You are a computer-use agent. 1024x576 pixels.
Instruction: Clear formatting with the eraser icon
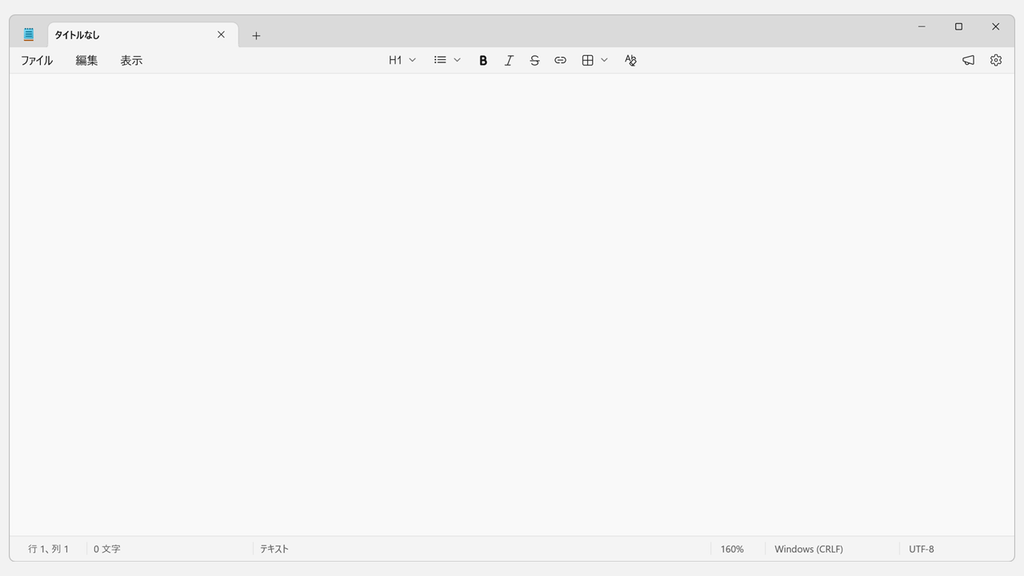tap(630, 60)
